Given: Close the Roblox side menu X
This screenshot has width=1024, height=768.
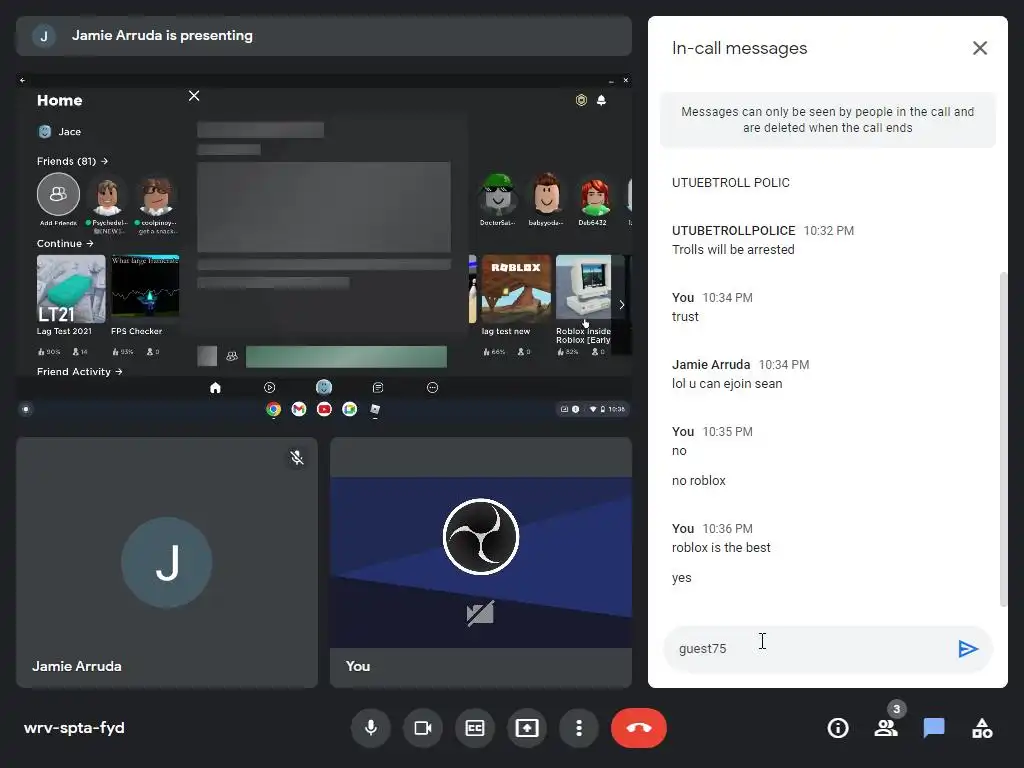Looking at the screenshot, I should pyautogui.click(x=194, y=96).
